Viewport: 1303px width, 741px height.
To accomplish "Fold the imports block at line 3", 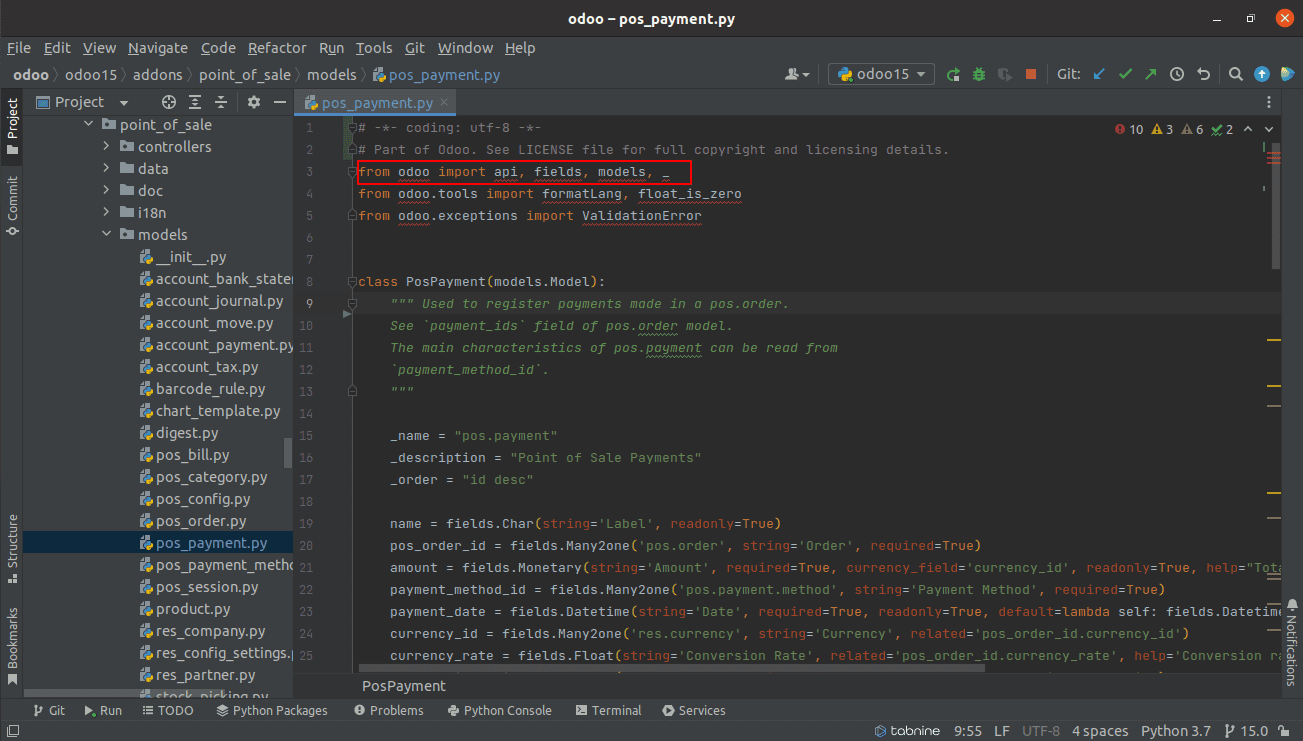I will tap(352, 172).
